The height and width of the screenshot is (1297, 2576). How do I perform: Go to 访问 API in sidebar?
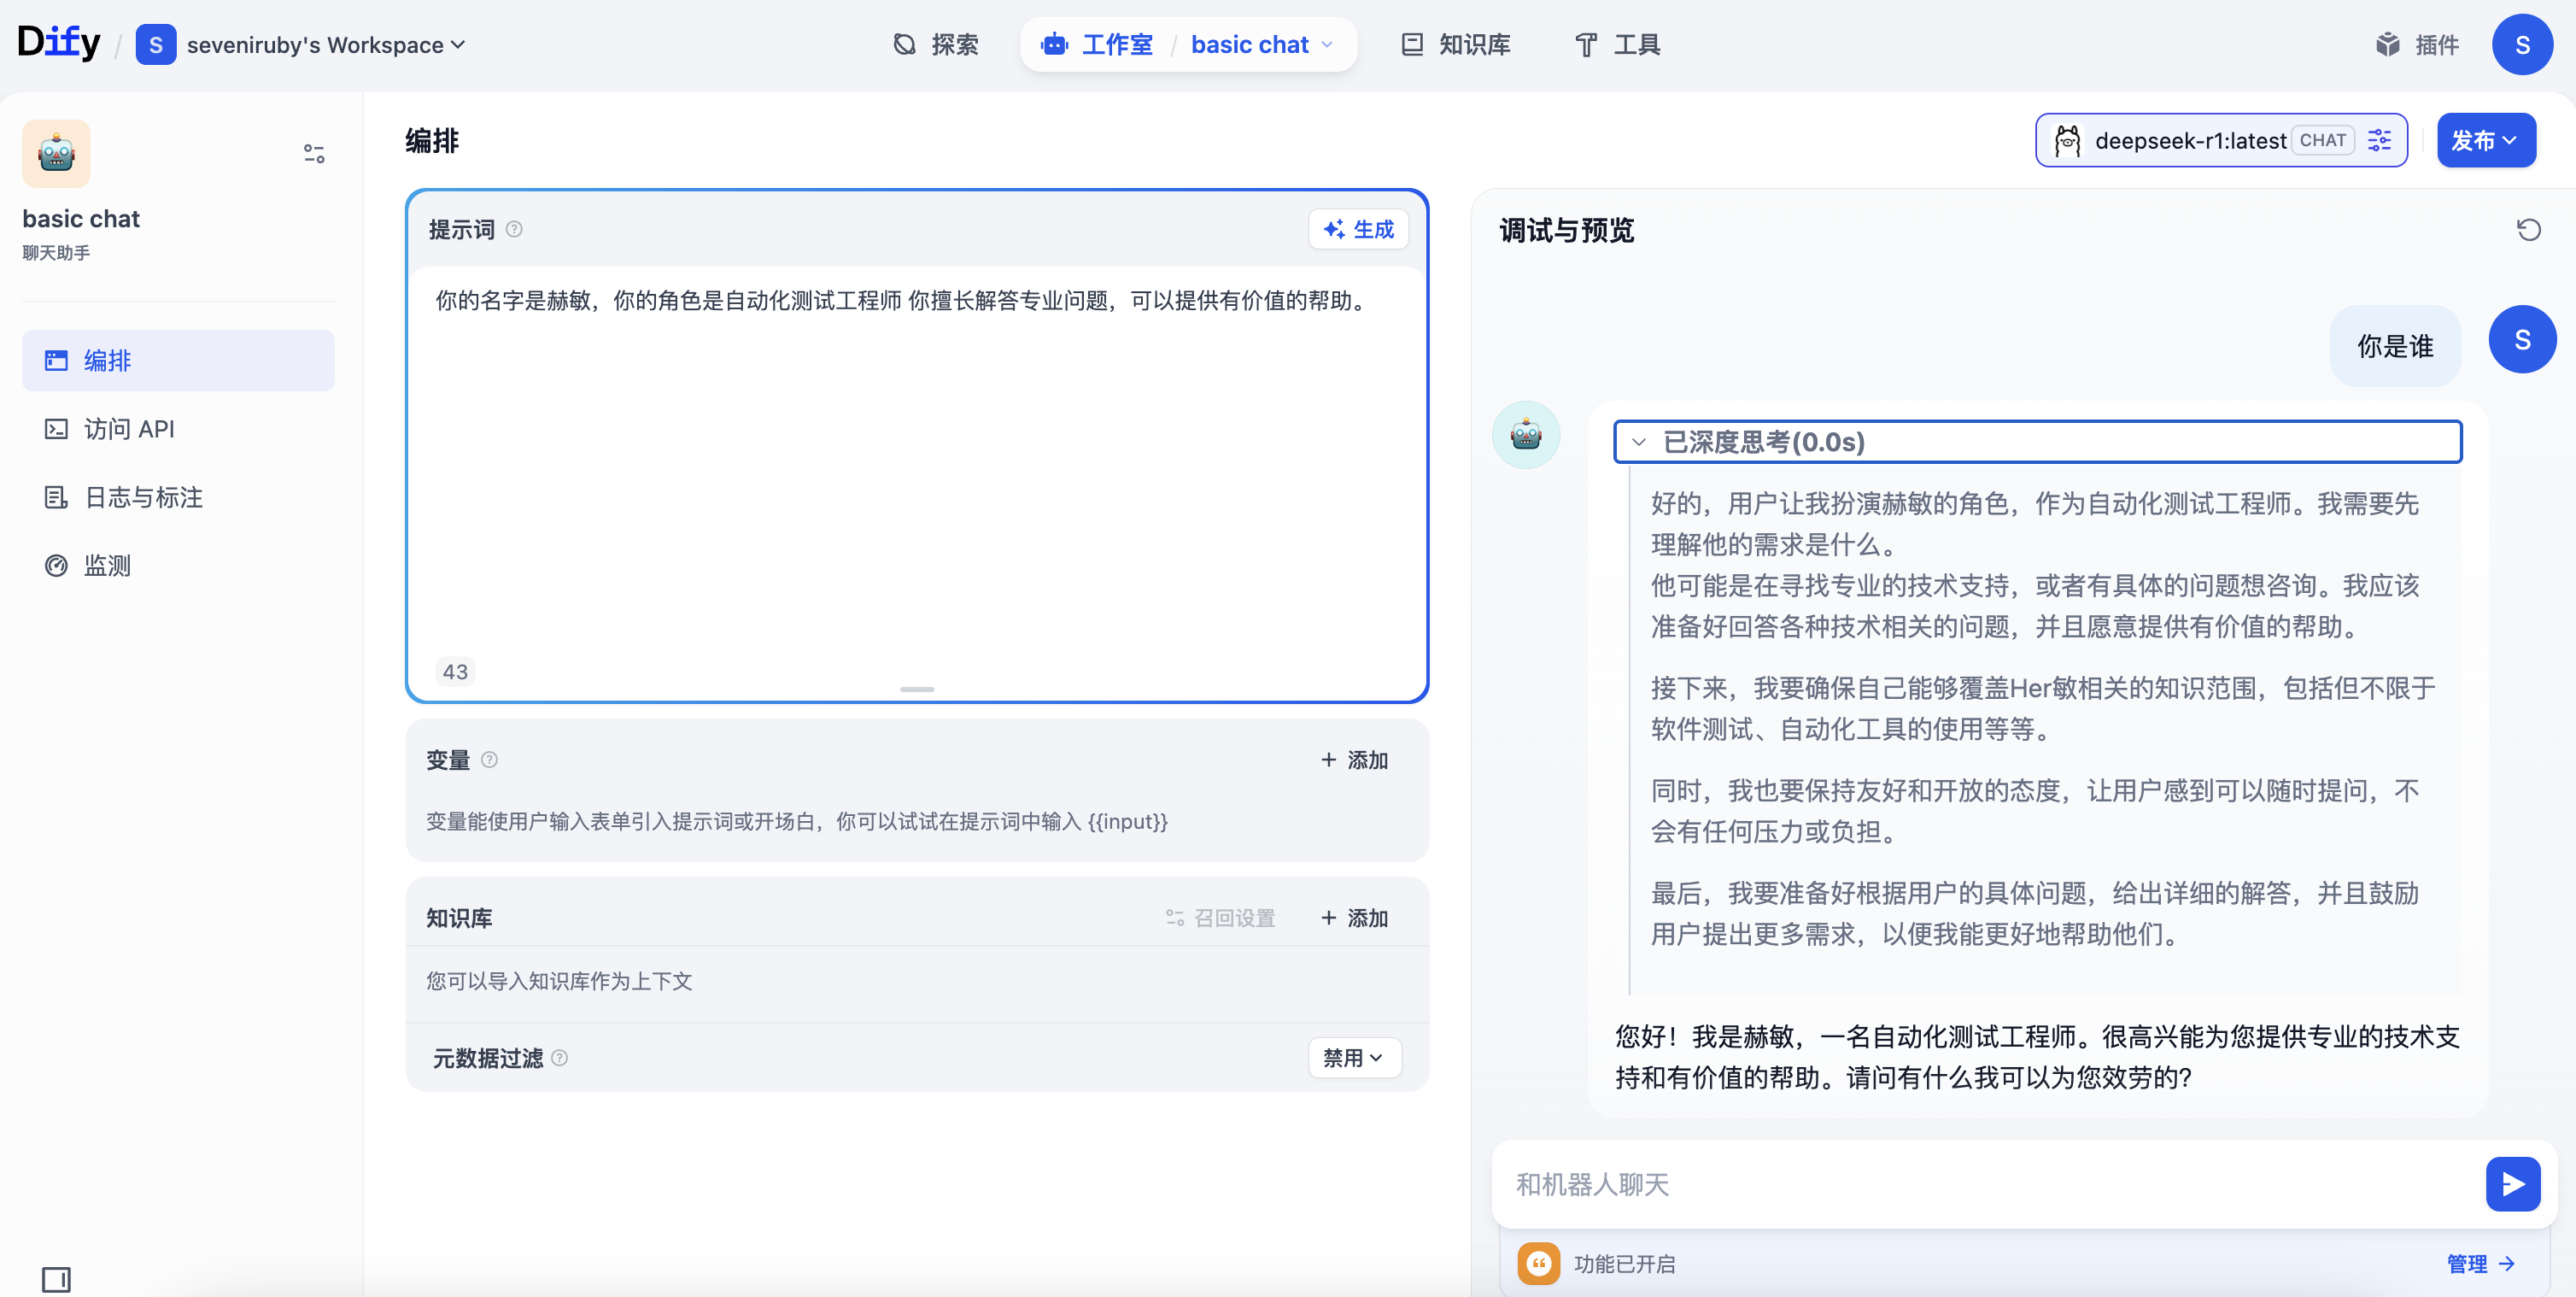tap(129, 429)
